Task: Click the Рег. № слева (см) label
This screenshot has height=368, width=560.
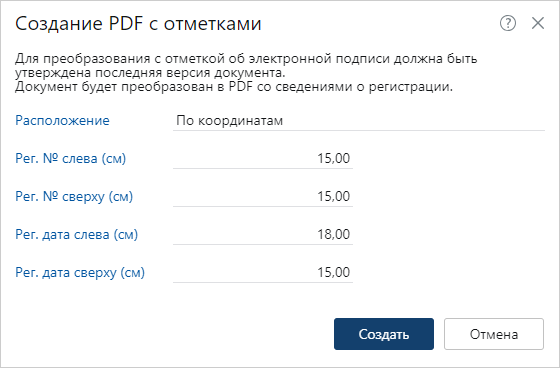Action: tap(70, 158)
